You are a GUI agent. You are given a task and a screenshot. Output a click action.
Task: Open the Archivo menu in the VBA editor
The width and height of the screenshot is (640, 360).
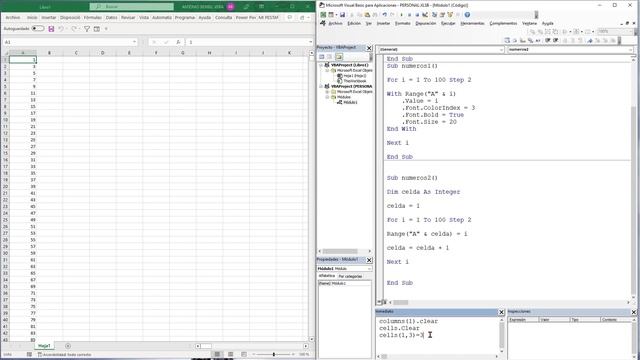tap(335, 23)
